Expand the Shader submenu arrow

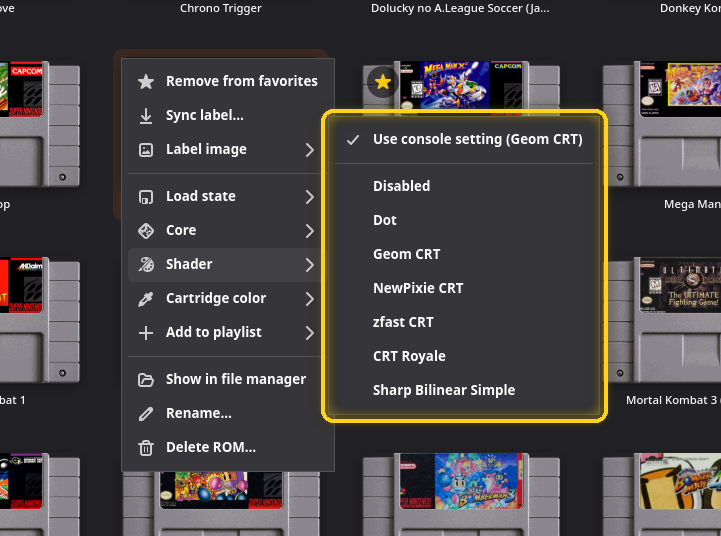(310, 265)
